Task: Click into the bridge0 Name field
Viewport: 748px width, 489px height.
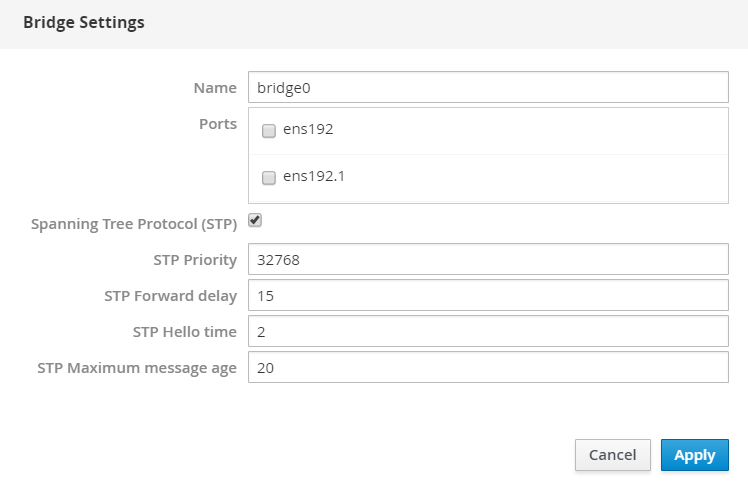Action: pos(487,87)
